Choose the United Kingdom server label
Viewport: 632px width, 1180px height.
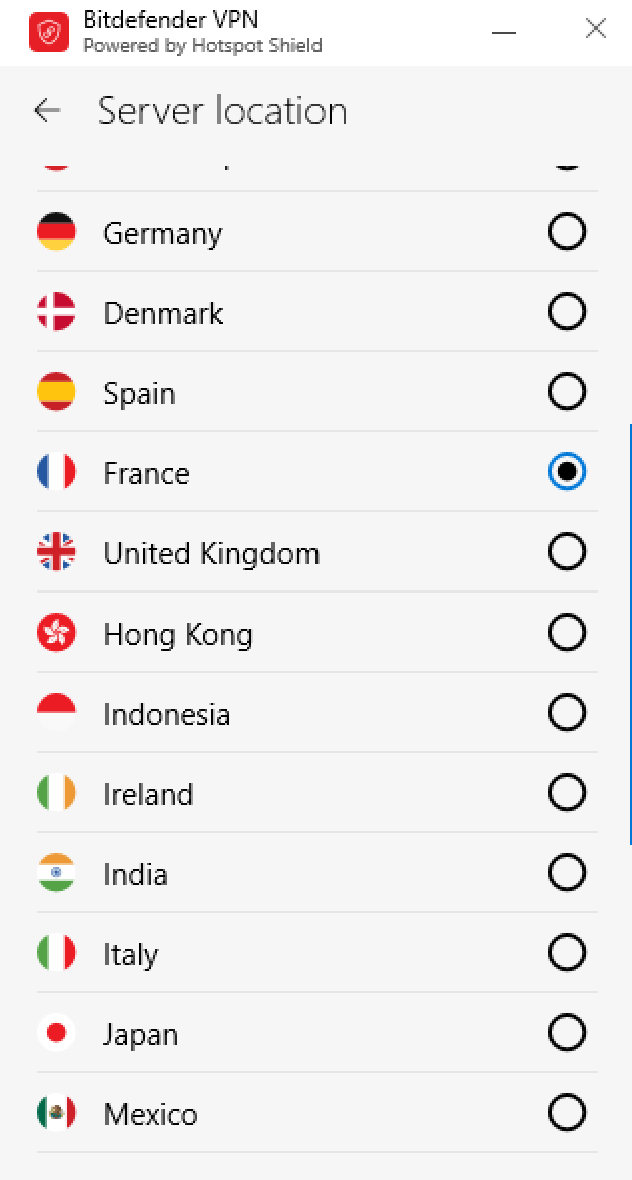pos(211,553)
